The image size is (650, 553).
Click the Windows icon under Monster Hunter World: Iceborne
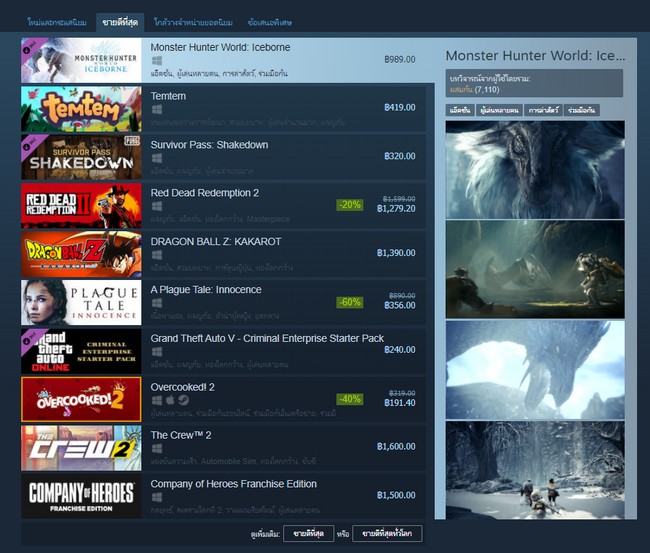[x=157, y=61]
